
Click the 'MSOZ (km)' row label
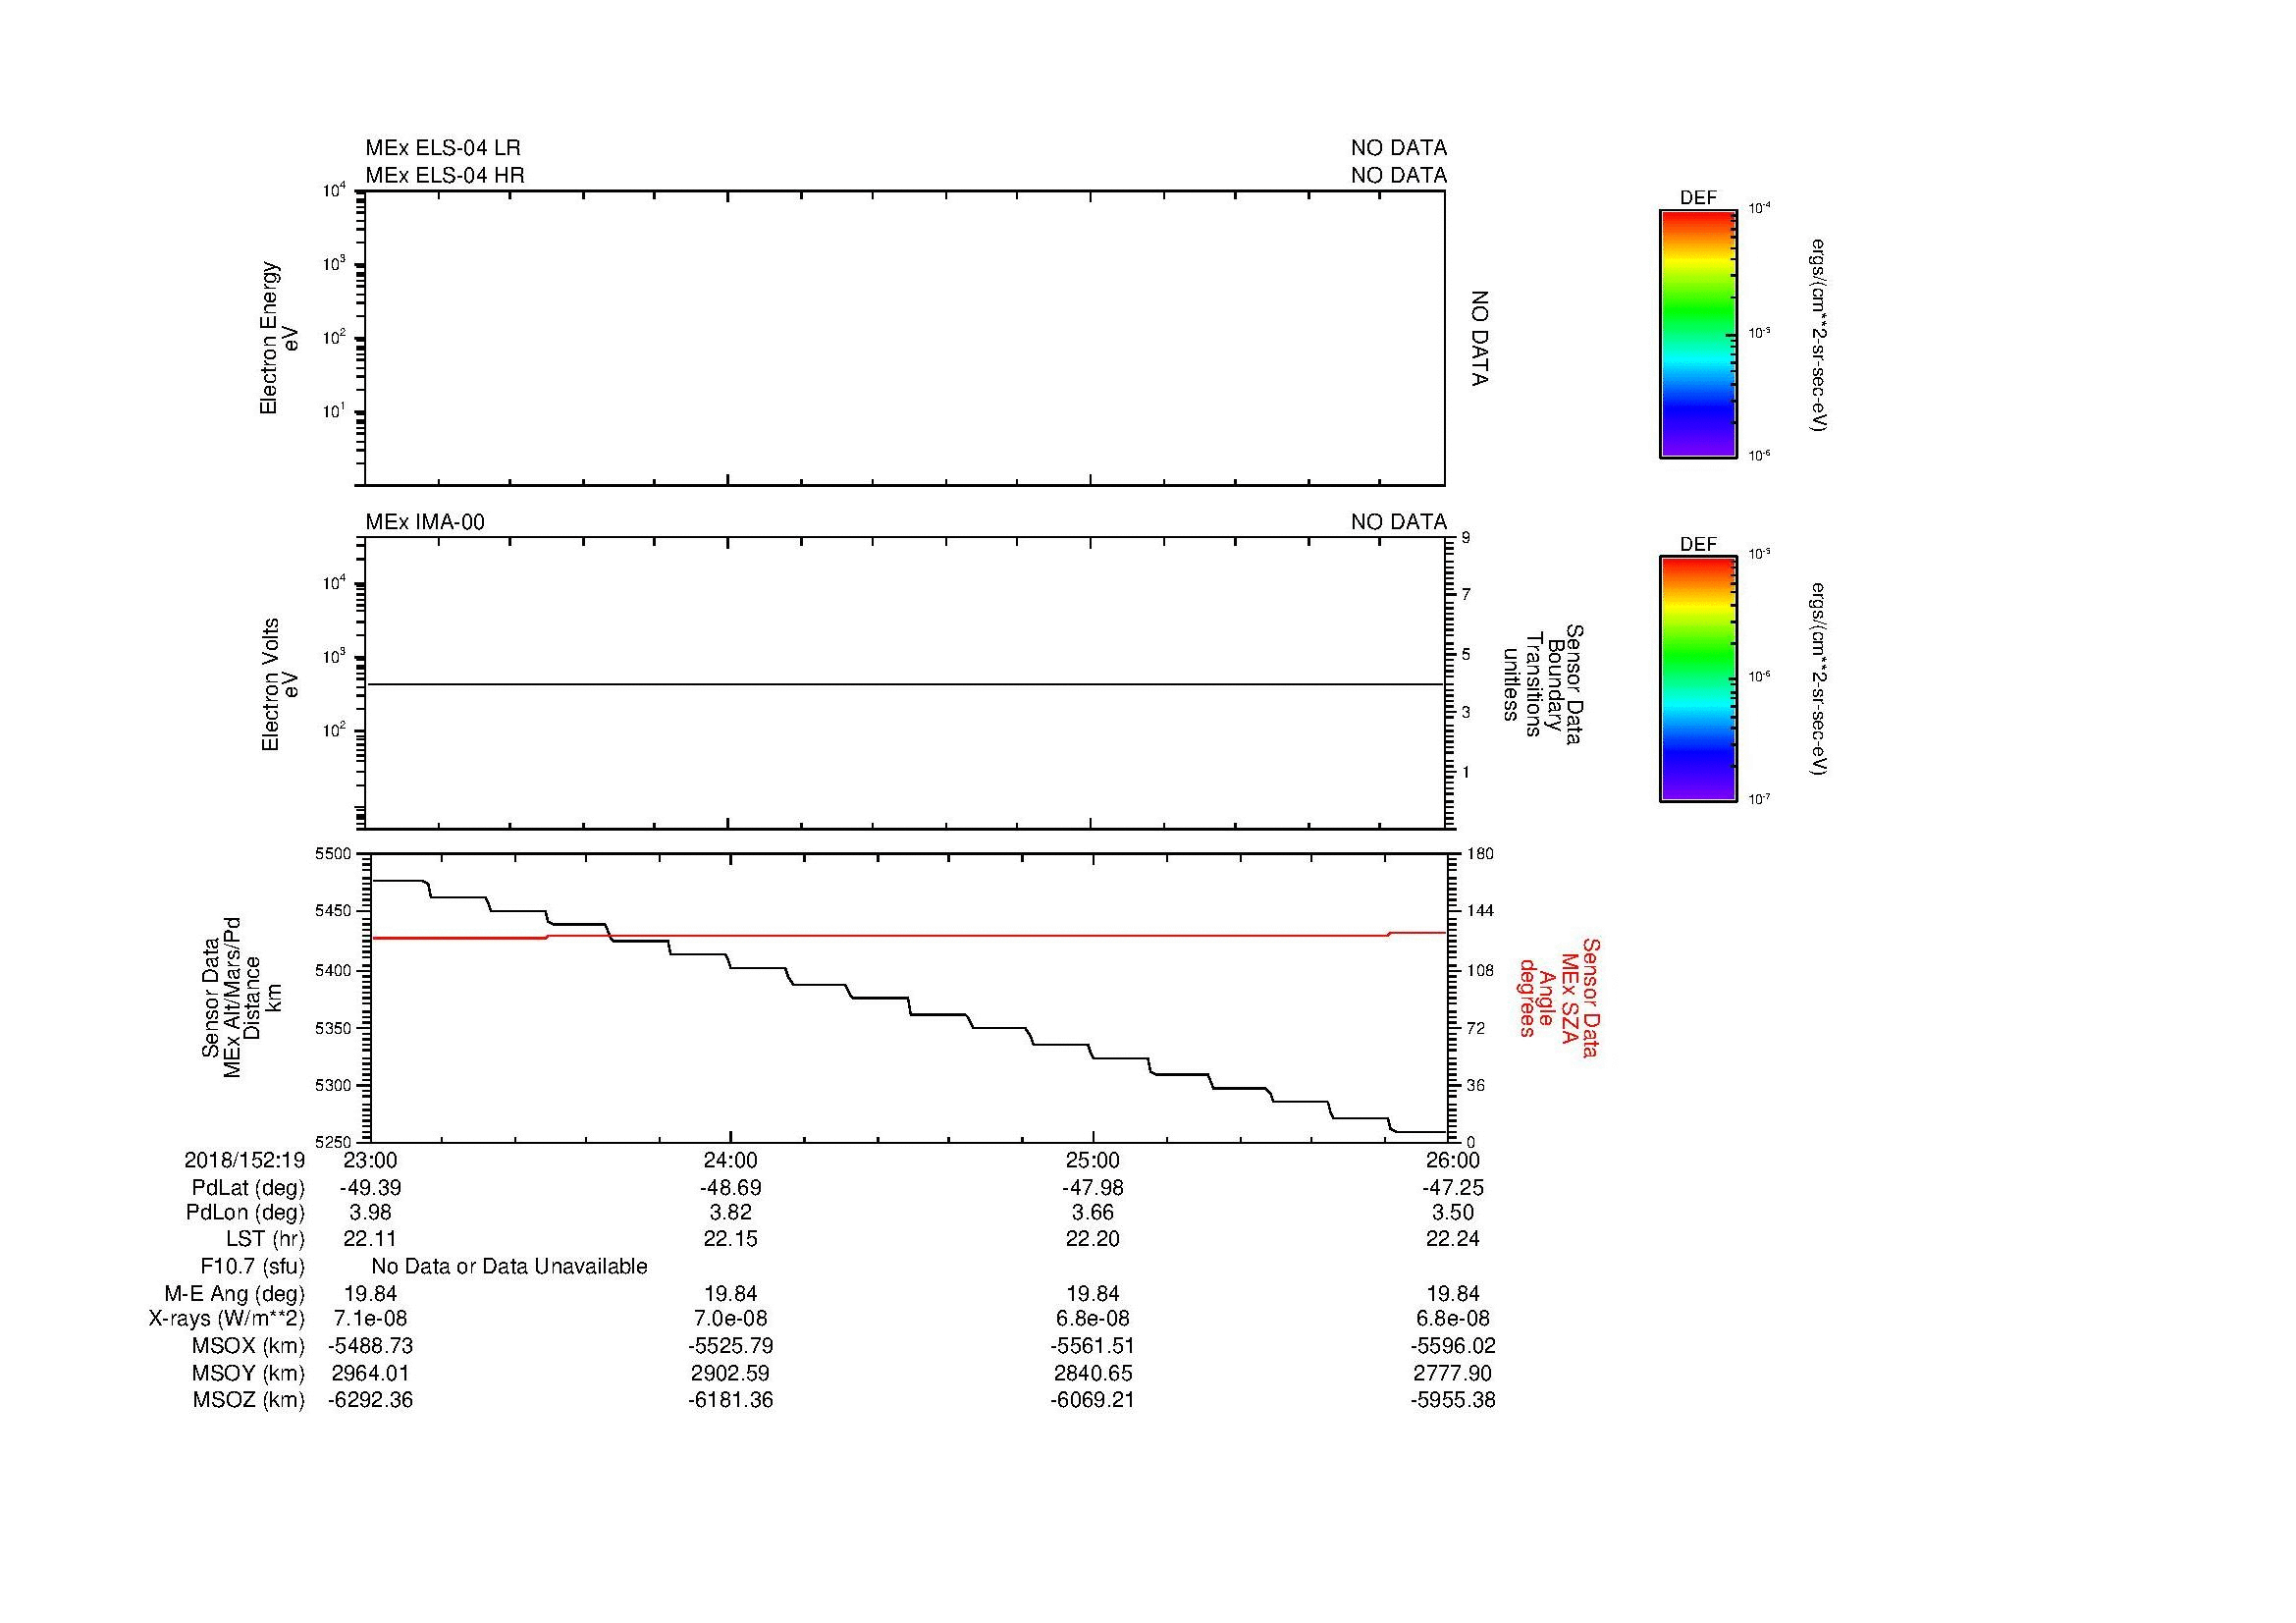point(248,1401)
